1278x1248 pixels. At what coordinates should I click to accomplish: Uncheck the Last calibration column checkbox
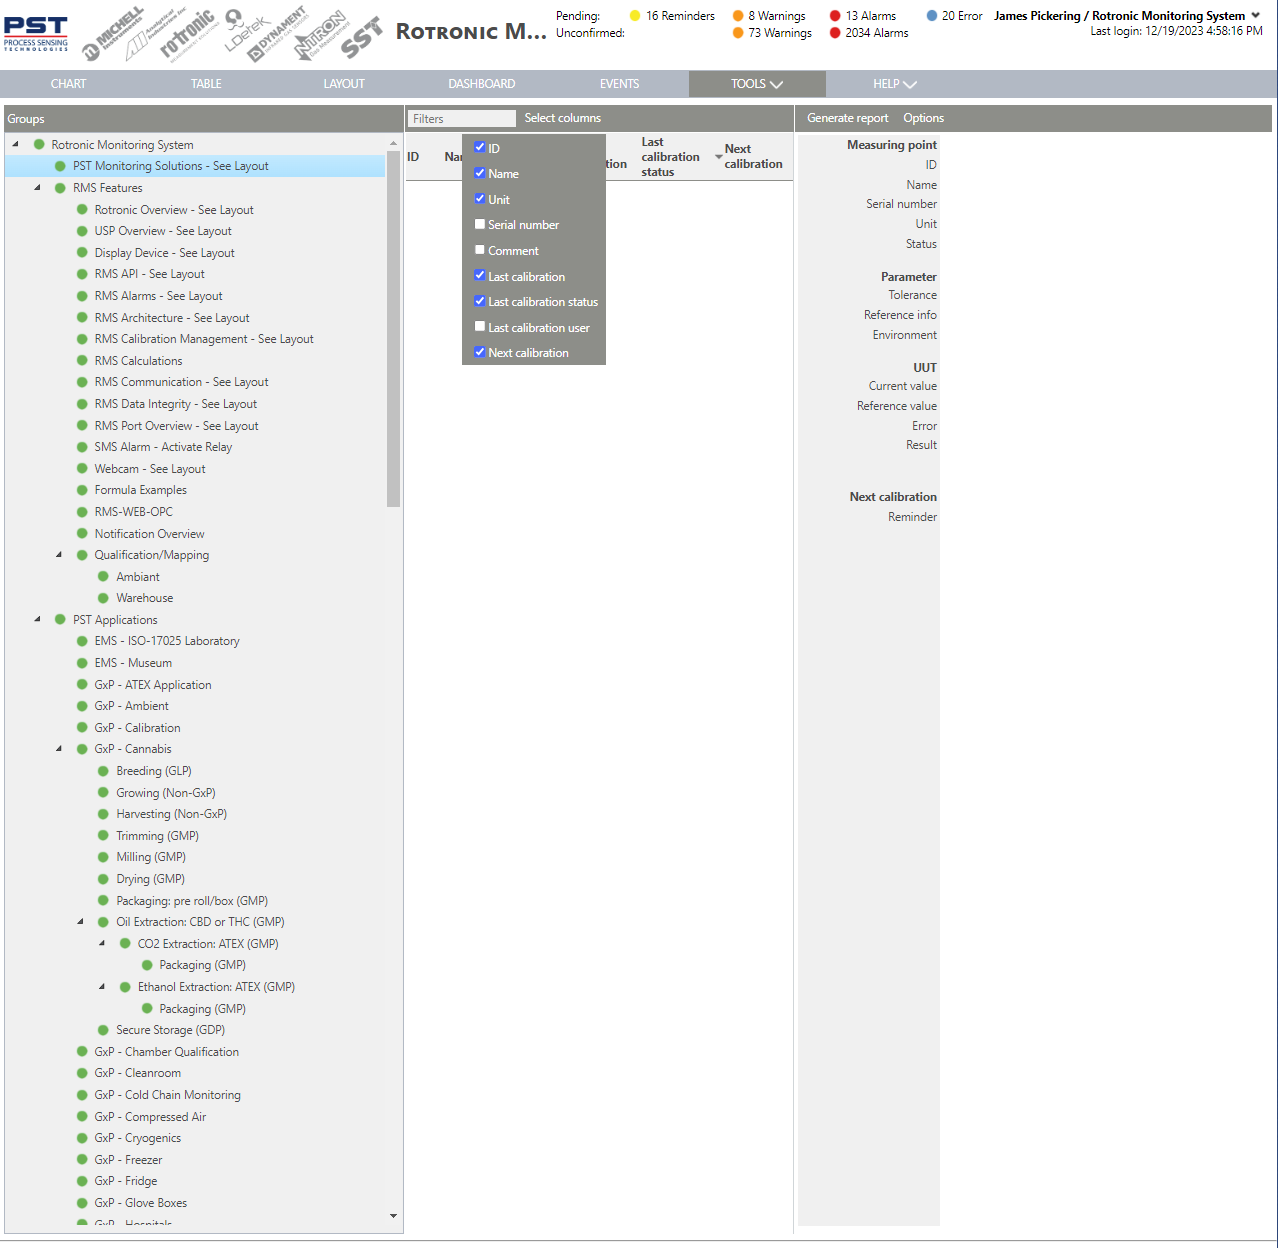click(x=480, y=275)
